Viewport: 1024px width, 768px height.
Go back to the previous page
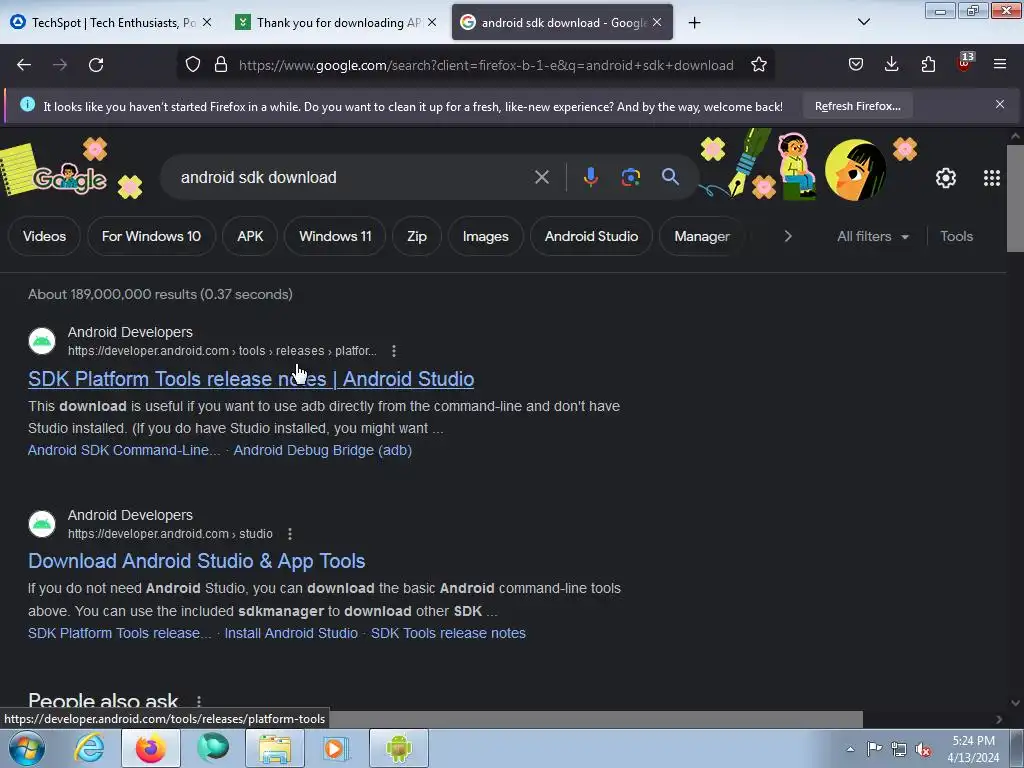point(24,65)
